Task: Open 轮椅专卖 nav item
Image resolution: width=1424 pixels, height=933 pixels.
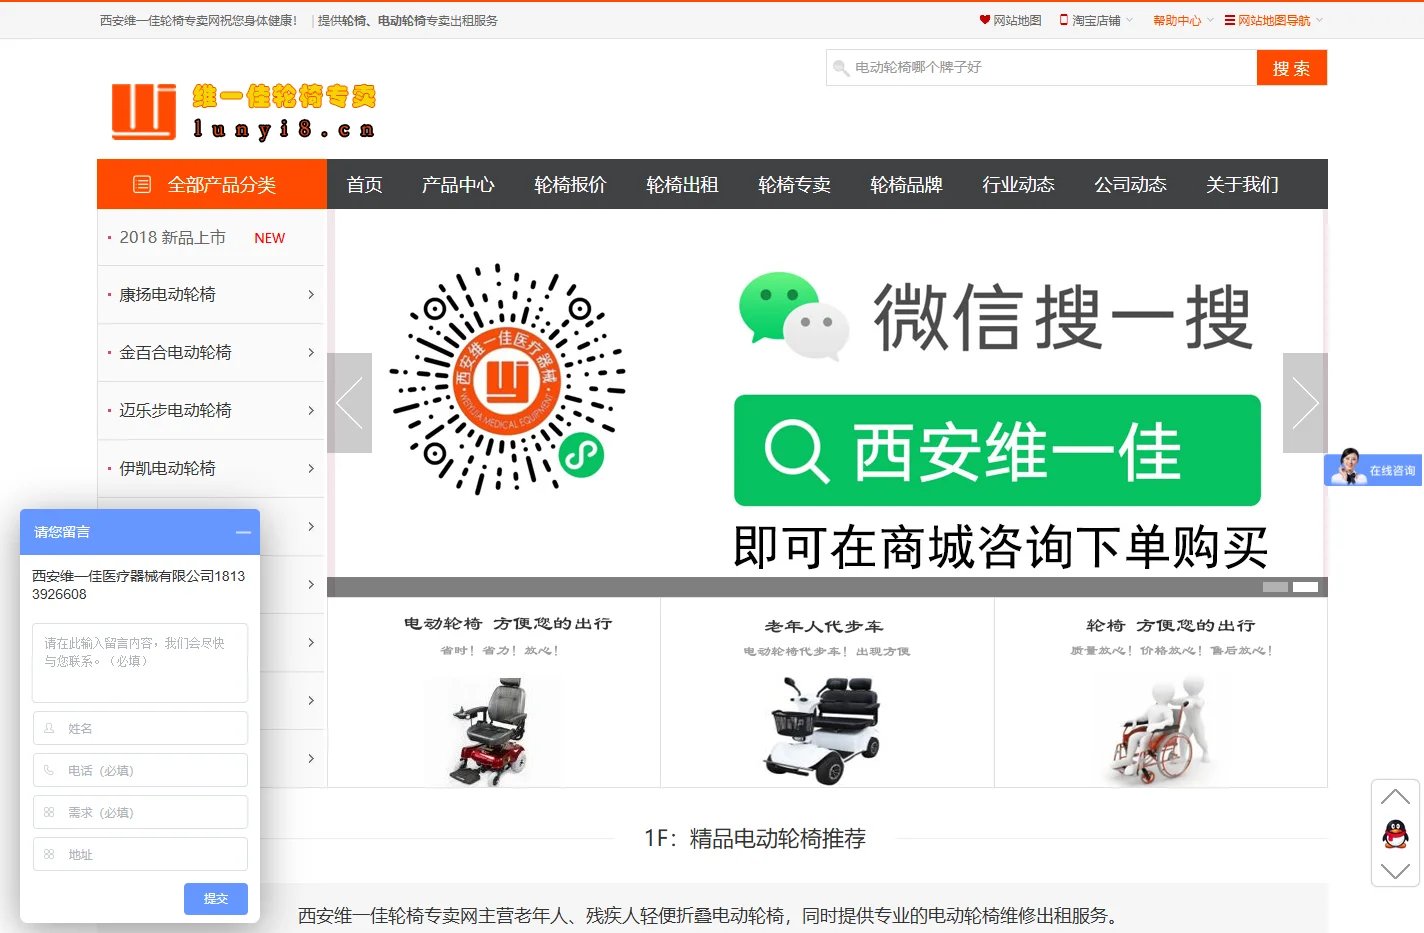Action: 794,184
